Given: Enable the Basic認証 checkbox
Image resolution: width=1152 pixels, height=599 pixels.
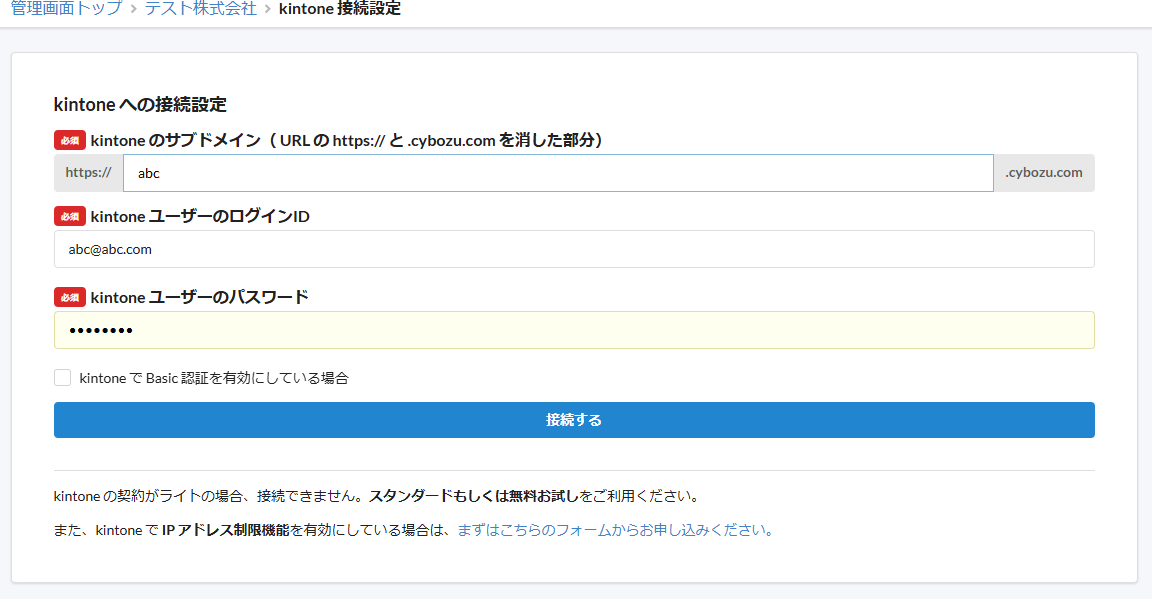Looking at the screenshot, I should pyautogui.click(x=62, y=378).
